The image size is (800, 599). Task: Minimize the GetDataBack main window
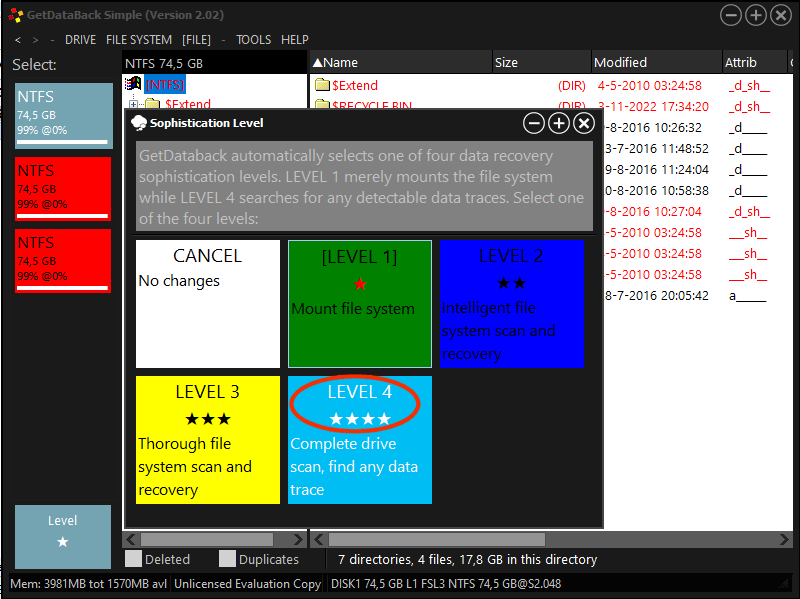click(731, 15)
